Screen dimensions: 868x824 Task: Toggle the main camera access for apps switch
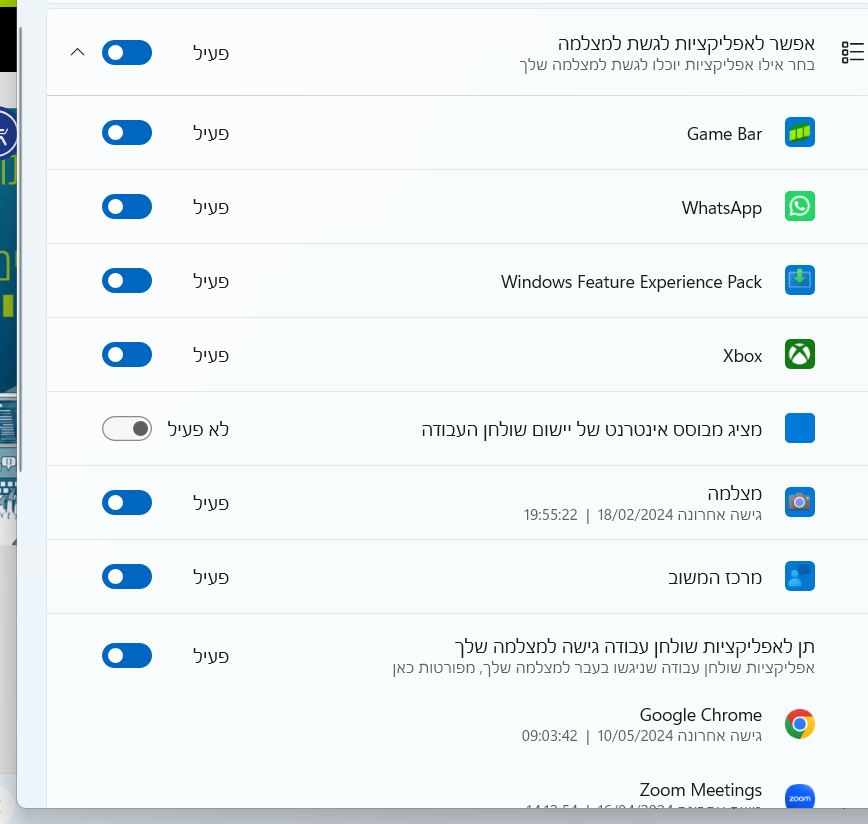pos(127,53)
